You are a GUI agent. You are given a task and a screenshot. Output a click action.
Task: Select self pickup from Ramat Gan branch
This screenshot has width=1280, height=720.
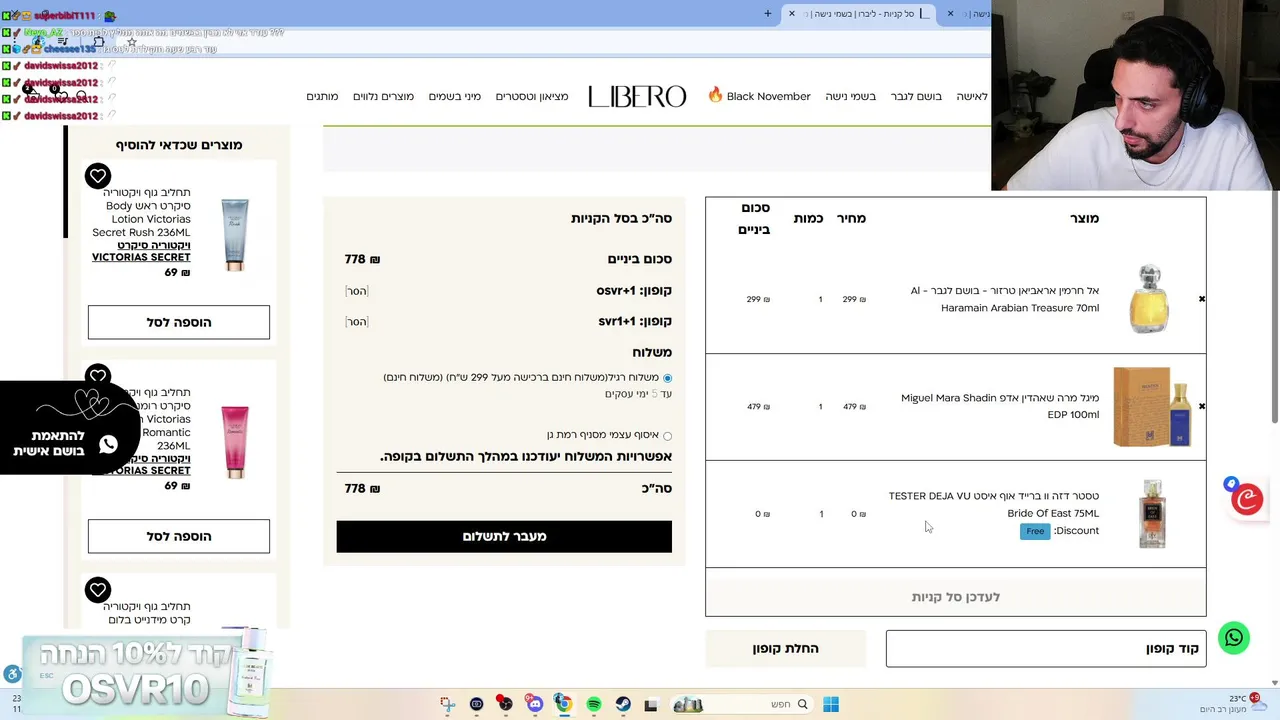(667, 435)
